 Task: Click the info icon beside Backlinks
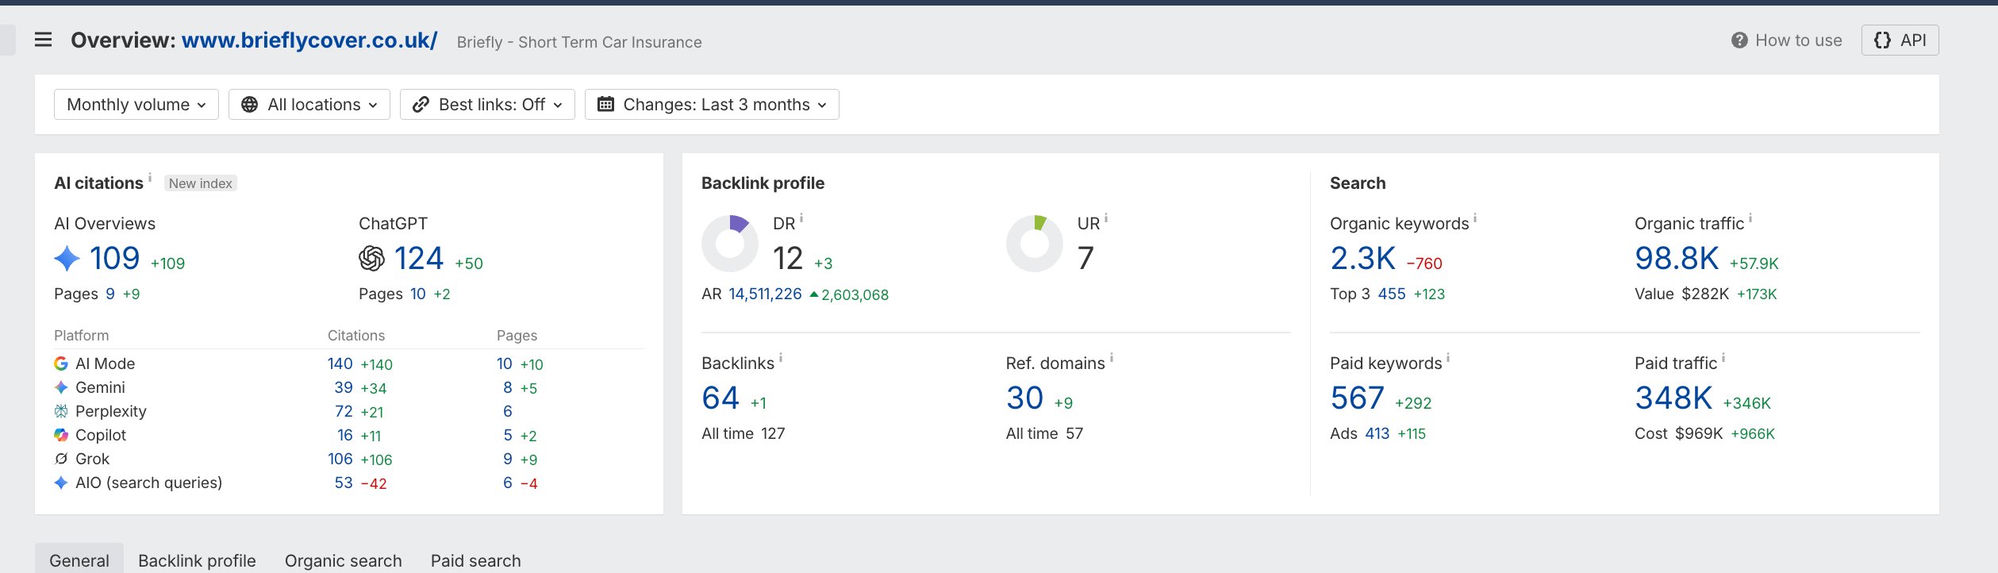click(781, 358)
